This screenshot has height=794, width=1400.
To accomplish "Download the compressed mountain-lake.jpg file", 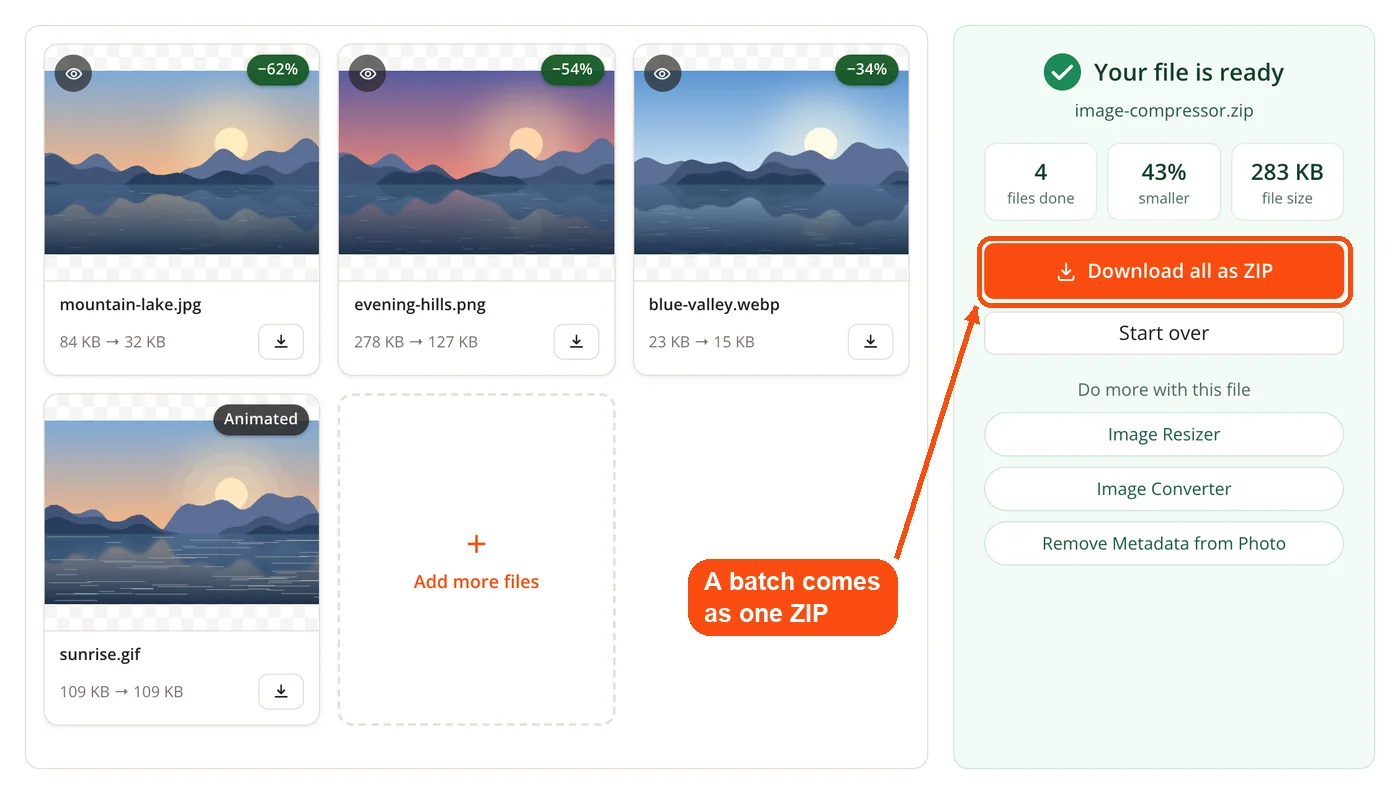I will coord(281,342).
